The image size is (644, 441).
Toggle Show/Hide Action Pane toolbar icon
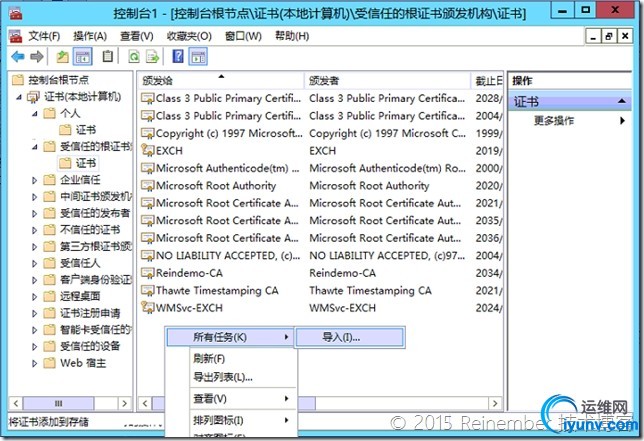coord(198,56)
